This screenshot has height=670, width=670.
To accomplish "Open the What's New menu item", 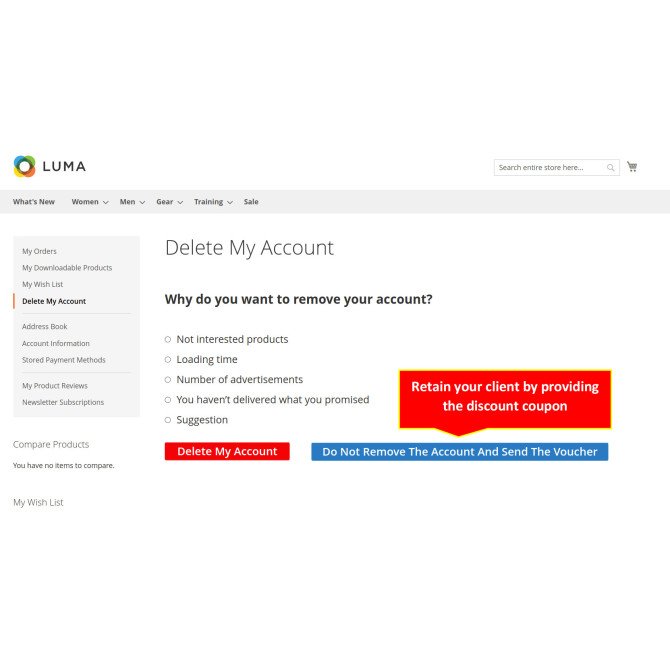I will (34, 202).
